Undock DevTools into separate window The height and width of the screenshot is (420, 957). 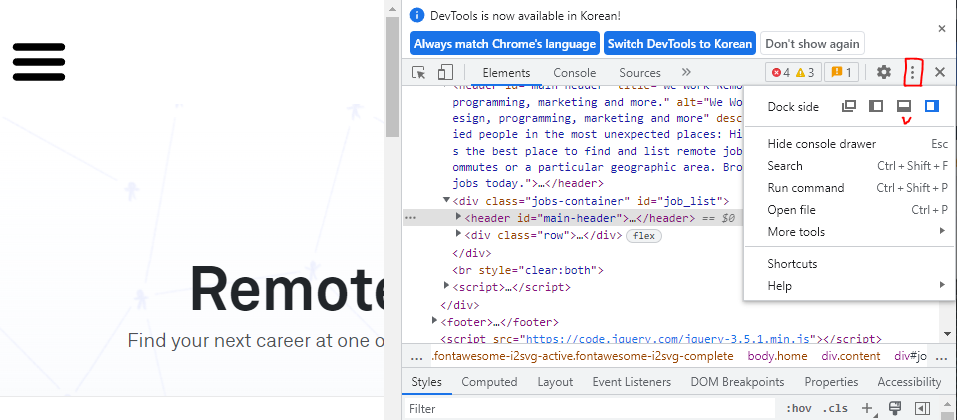(848, 106)
